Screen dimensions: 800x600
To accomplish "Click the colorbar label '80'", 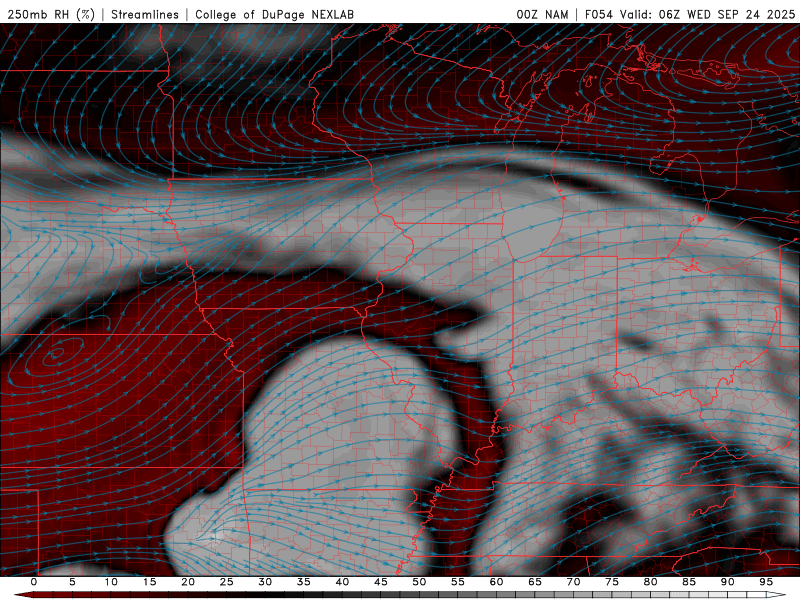I will [x=650, y=582].
